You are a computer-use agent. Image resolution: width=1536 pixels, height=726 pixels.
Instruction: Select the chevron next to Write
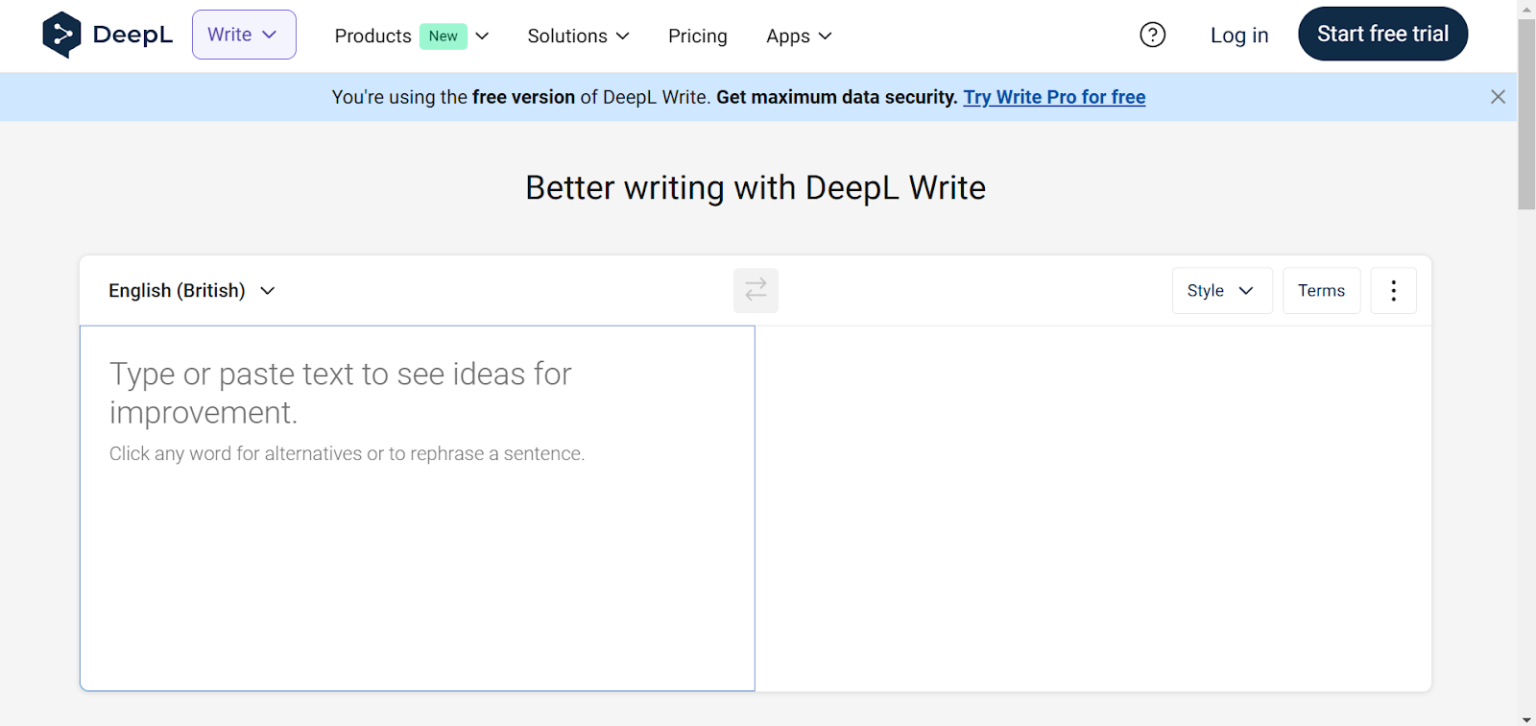(x=268, y=34)
